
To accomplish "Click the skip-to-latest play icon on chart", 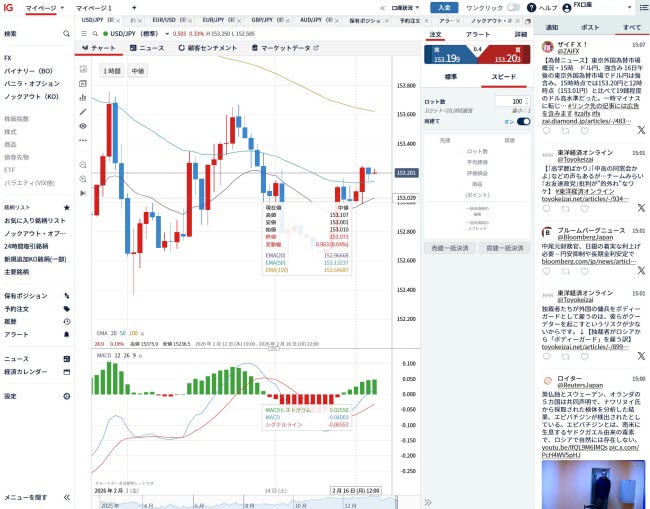I will pyautogui.click(x=83, y=193).
